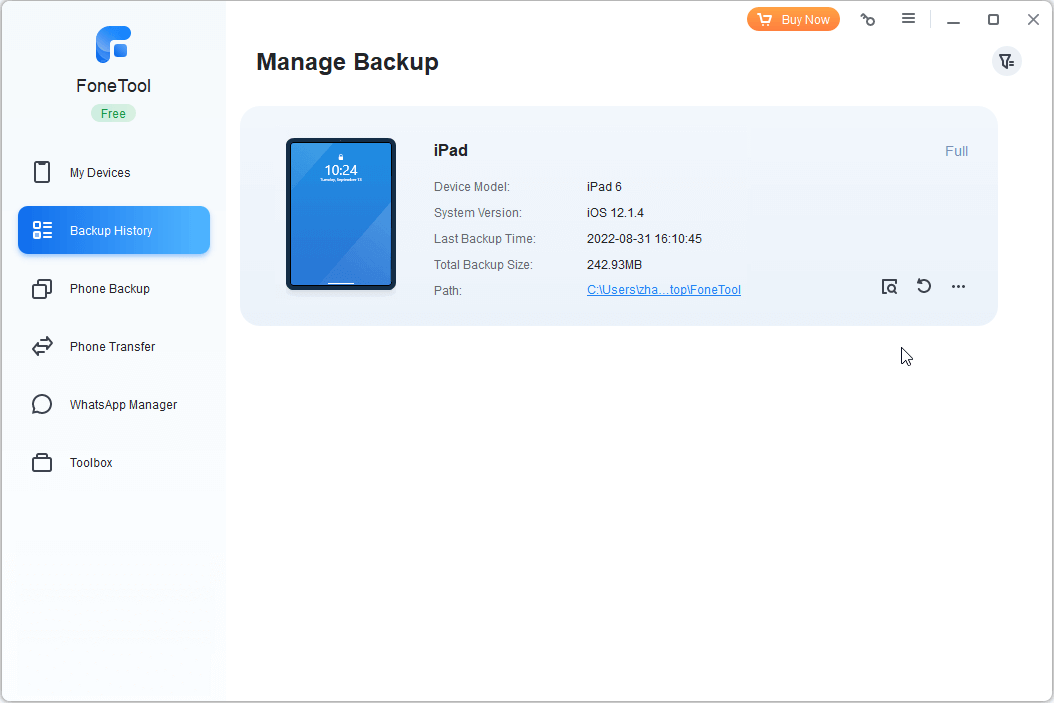This screenshot has height=703, width=1054.
Task: Click the FoneTool logo
Action: coord(113,44)
